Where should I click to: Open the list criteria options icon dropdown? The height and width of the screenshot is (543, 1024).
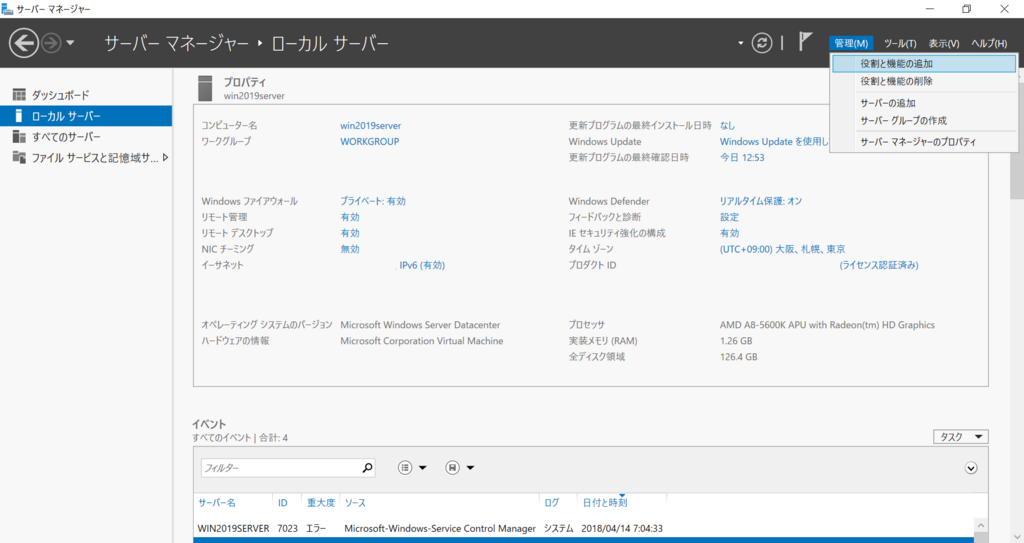[x=412, y=468]
